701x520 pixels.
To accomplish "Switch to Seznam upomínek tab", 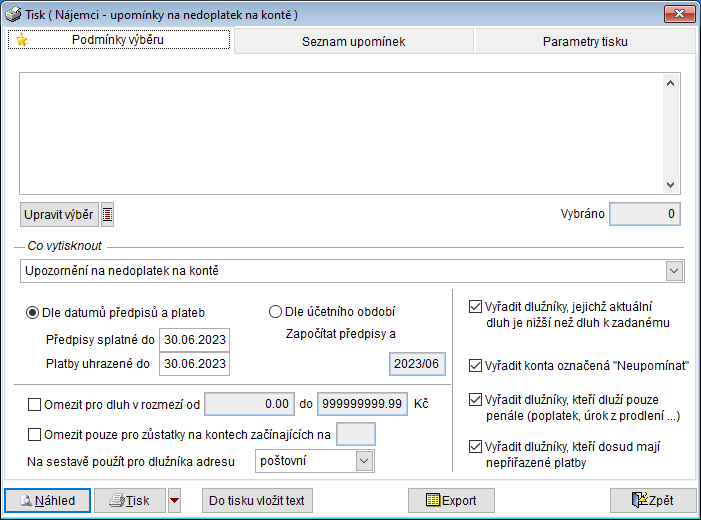I will 353,42.
